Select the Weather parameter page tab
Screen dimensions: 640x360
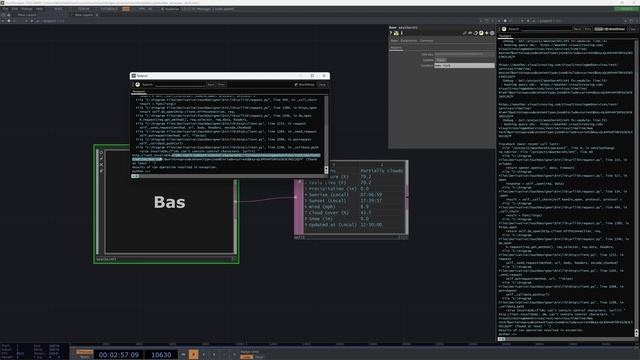point(396,48)
